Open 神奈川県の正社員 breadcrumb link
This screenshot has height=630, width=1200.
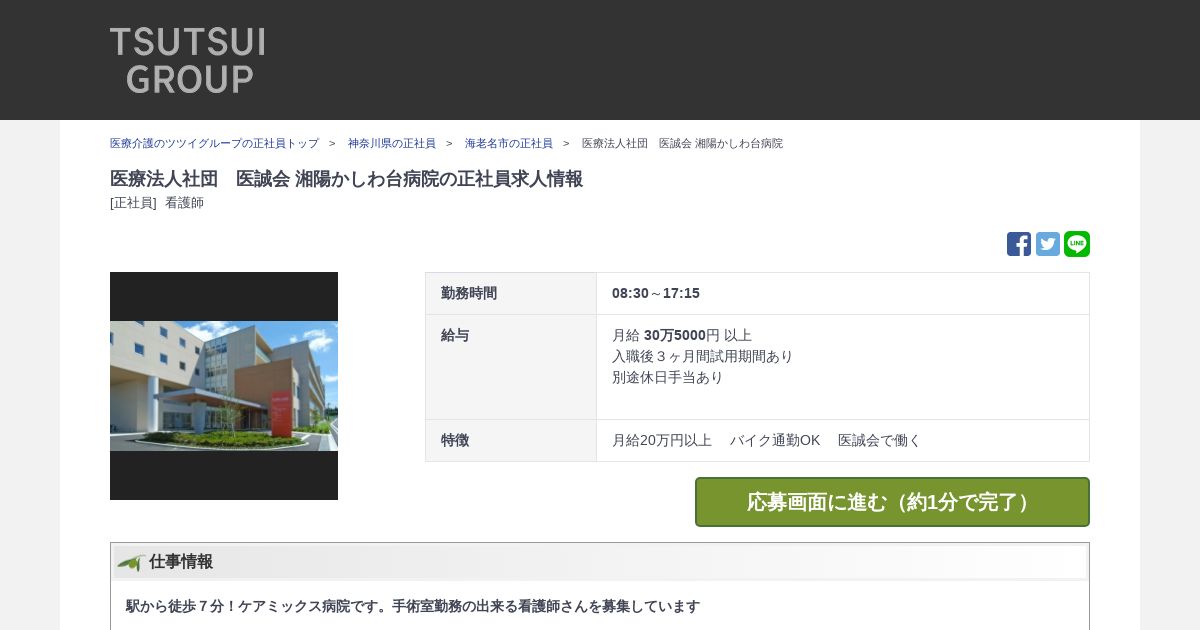(392, 143)
